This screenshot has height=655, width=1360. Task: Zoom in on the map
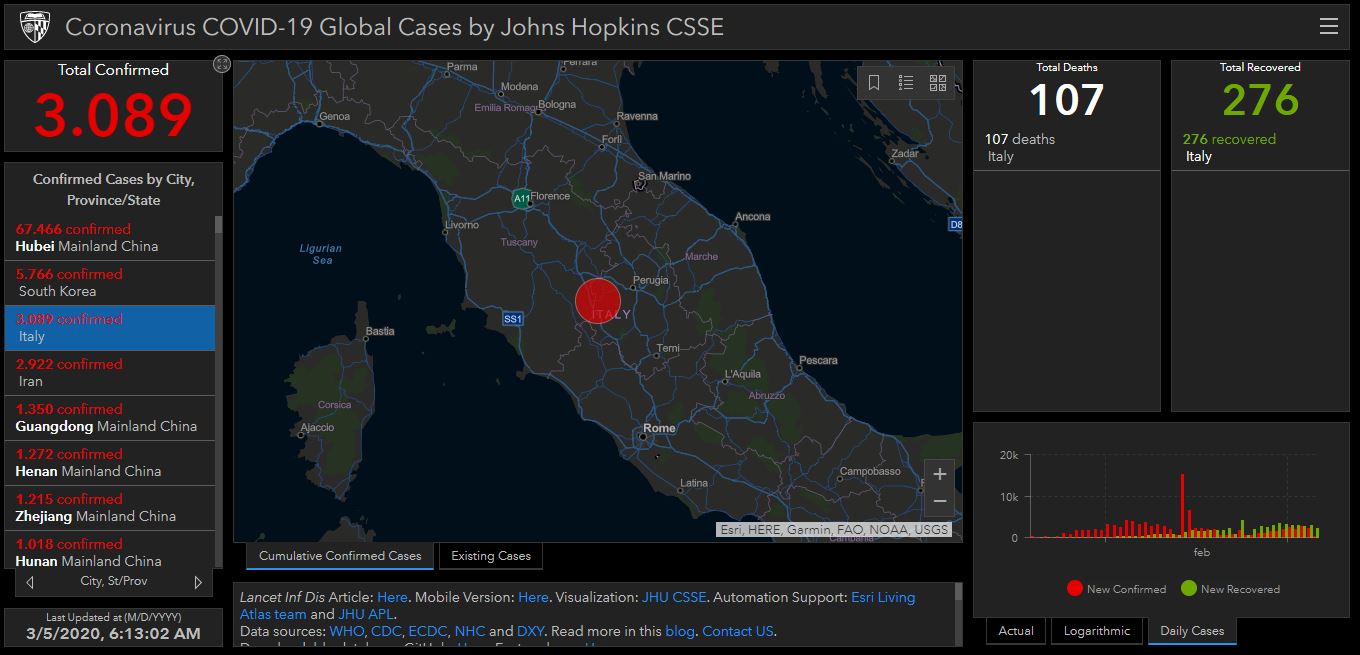(939, 474)
